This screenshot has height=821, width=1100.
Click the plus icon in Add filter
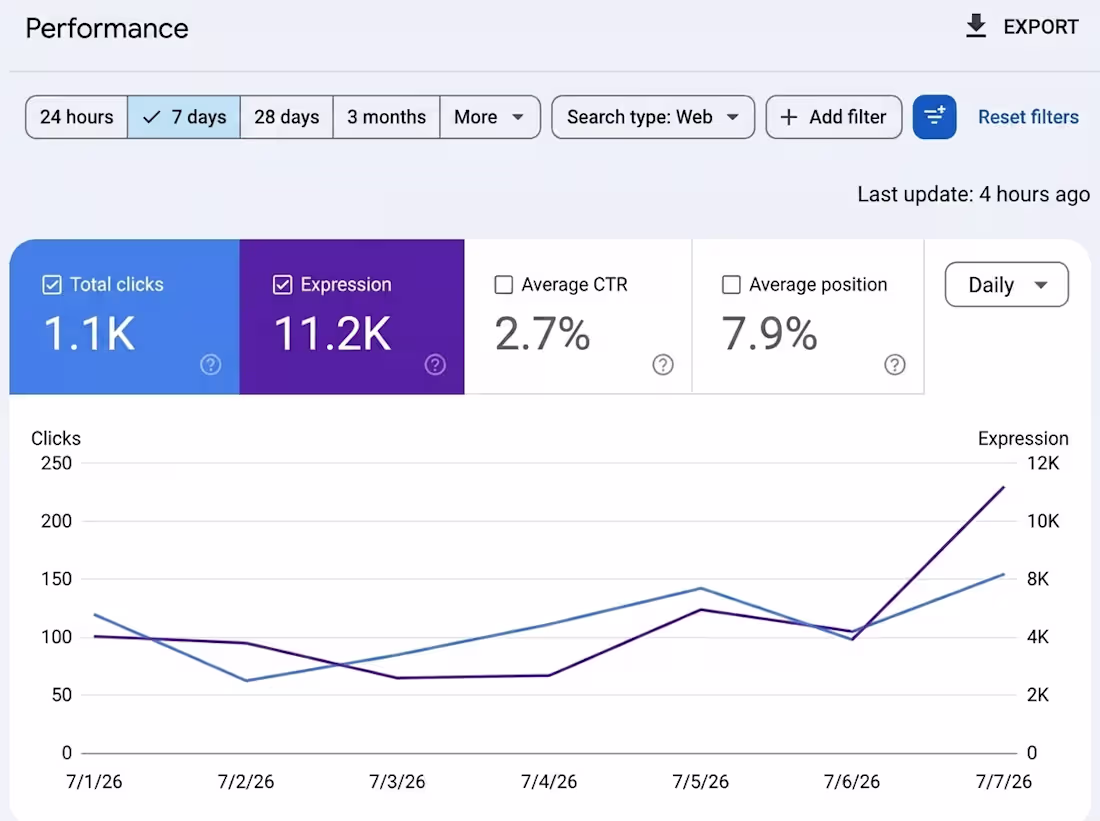[789, 116]
